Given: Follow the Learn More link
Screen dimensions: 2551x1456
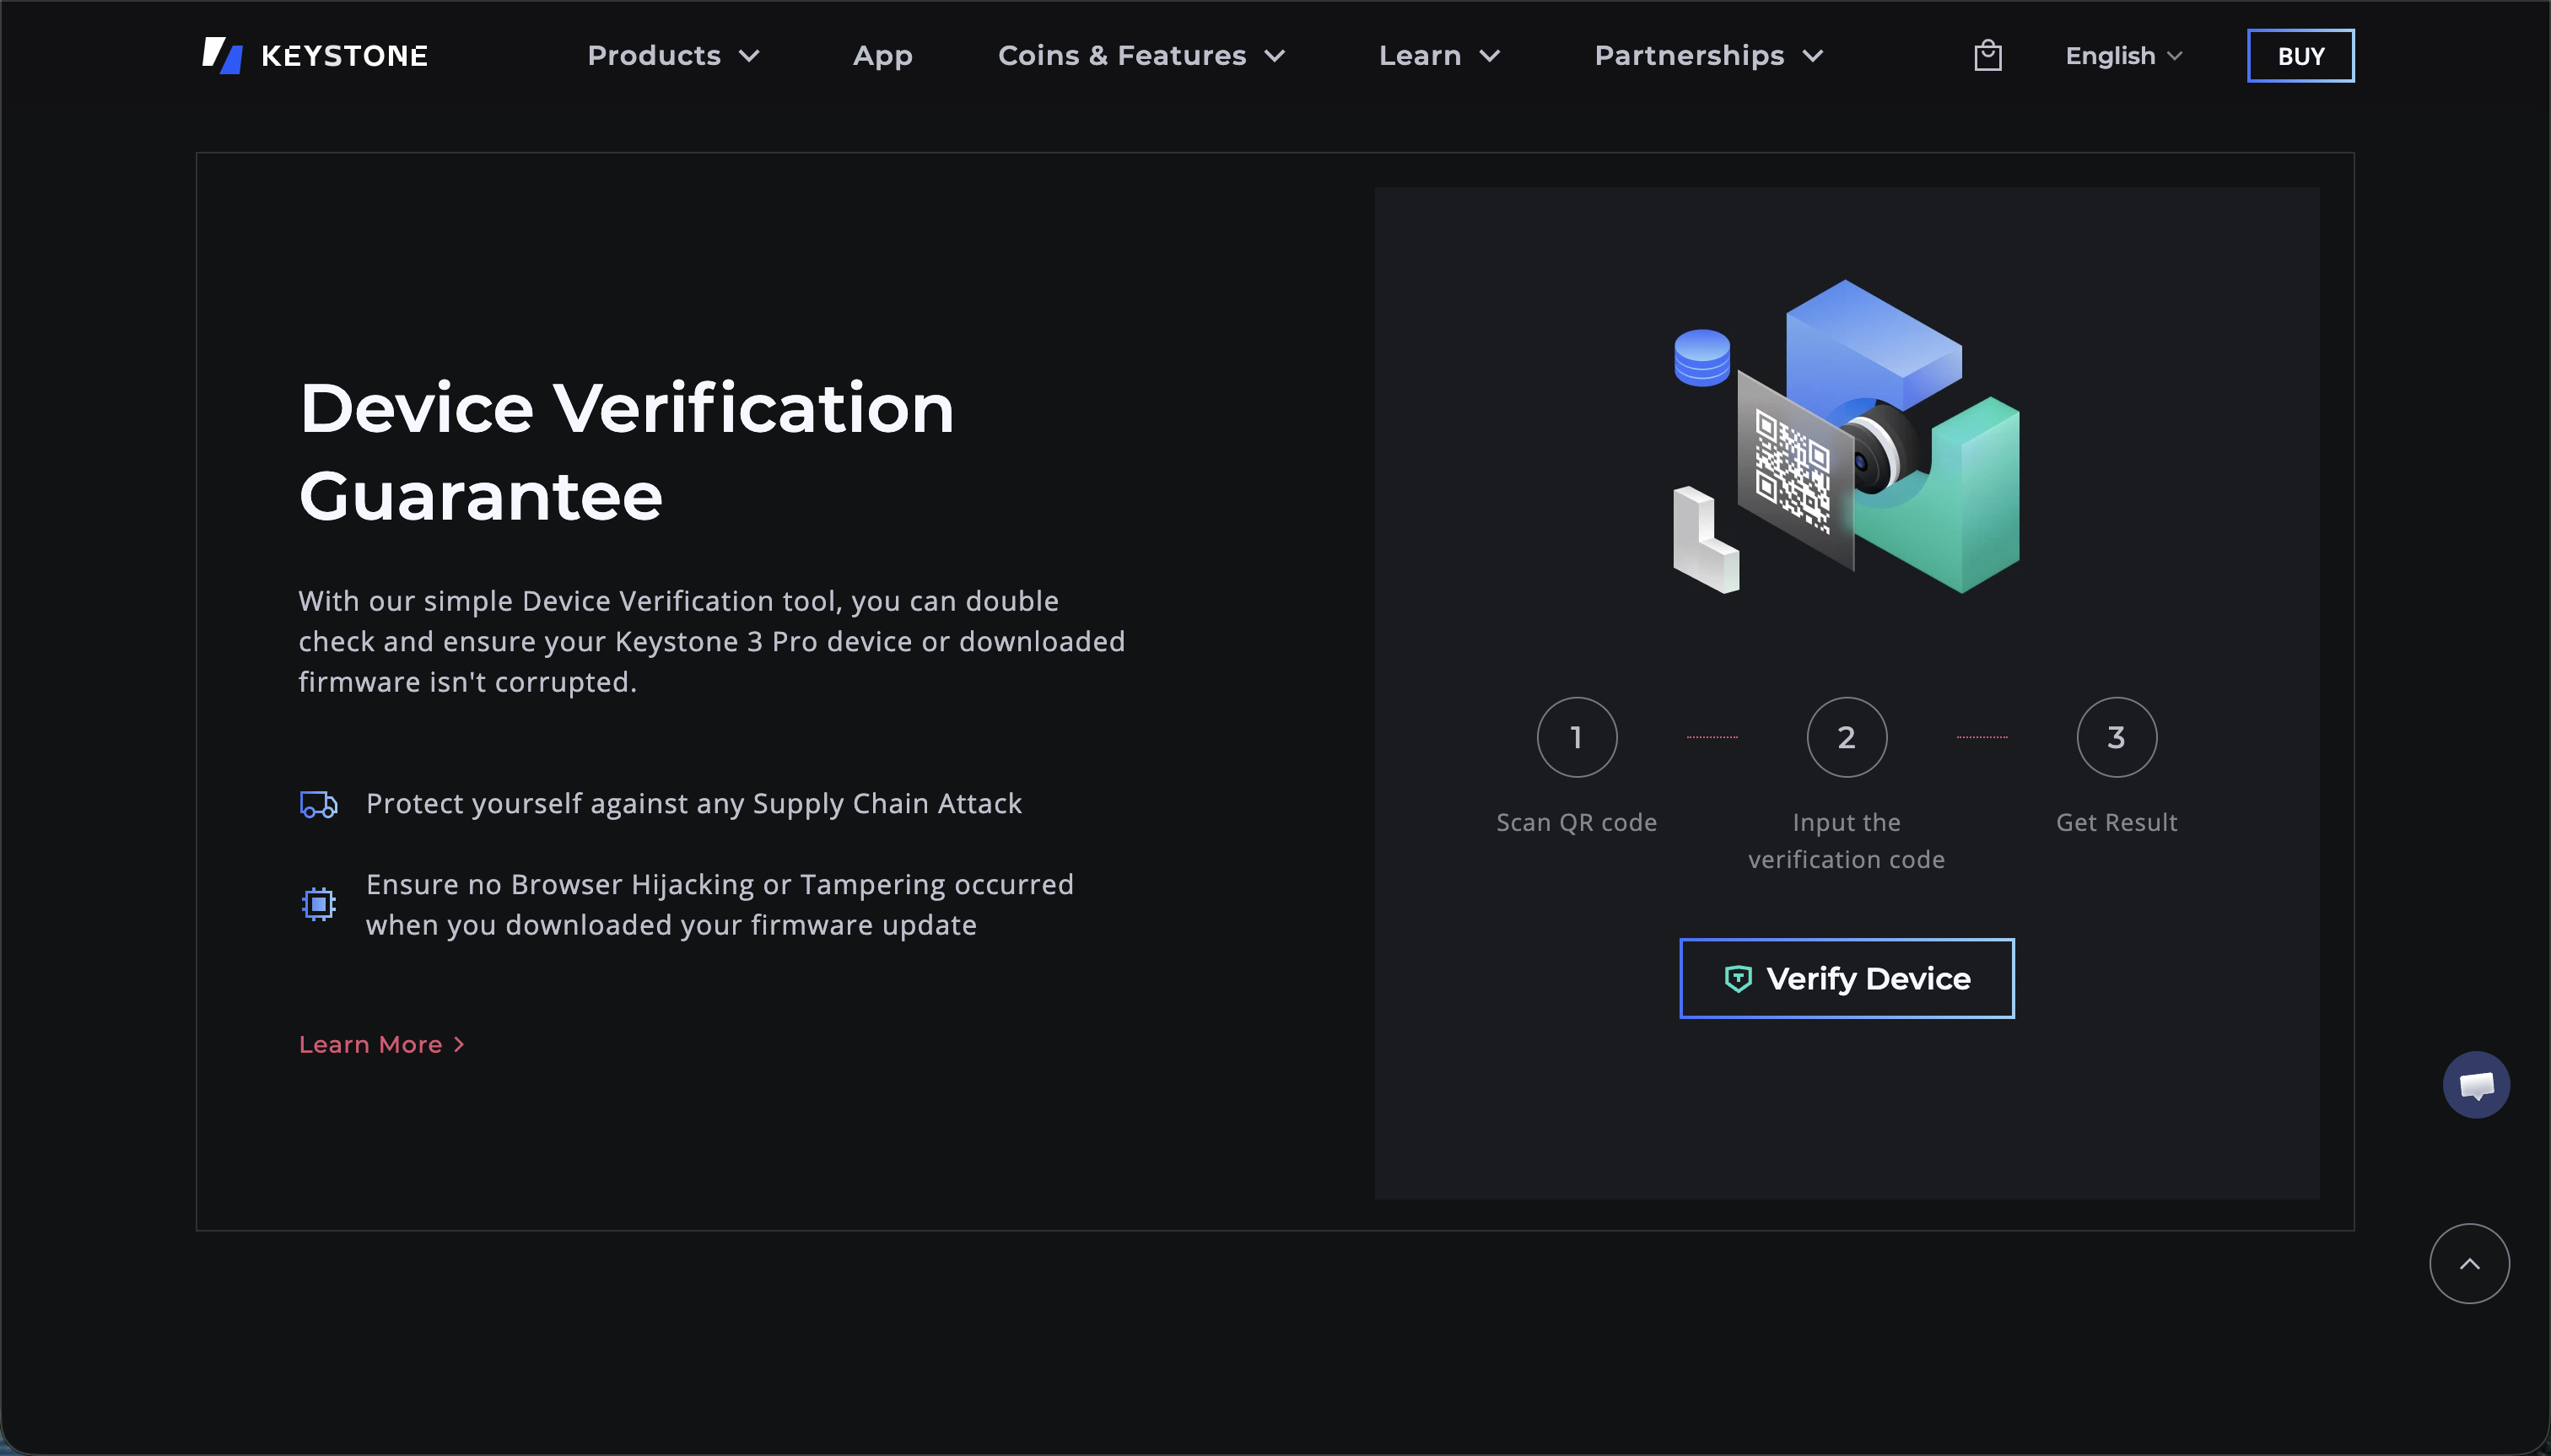Looking at the screenshot, I should (x=382, y=1044).
